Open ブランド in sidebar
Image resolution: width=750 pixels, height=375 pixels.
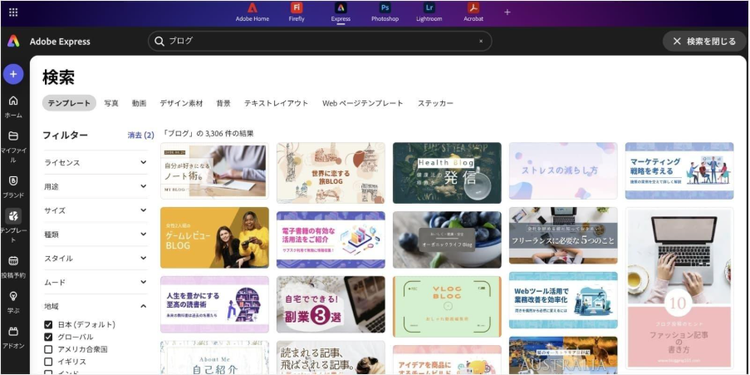click(x=13, y=187)
